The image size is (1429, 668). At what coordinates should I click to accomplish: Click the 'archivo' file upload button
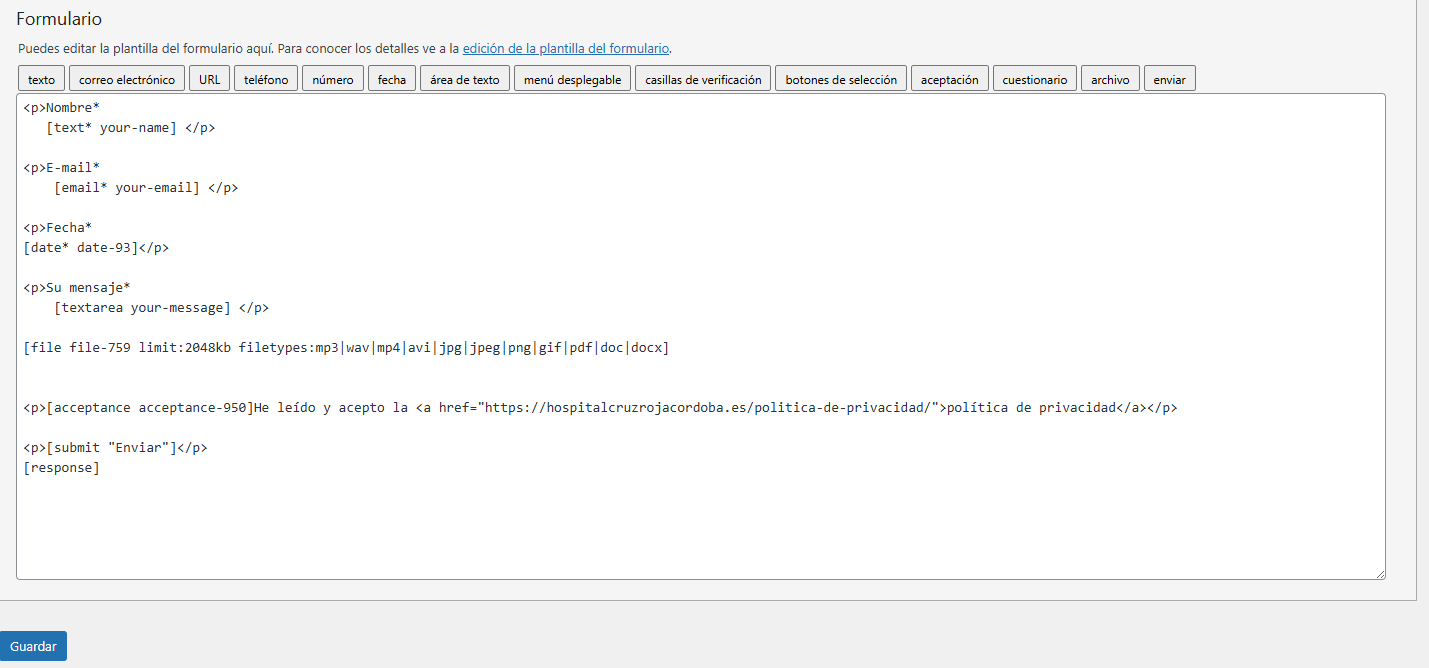pyautogui.click(x=1110, y=79)
